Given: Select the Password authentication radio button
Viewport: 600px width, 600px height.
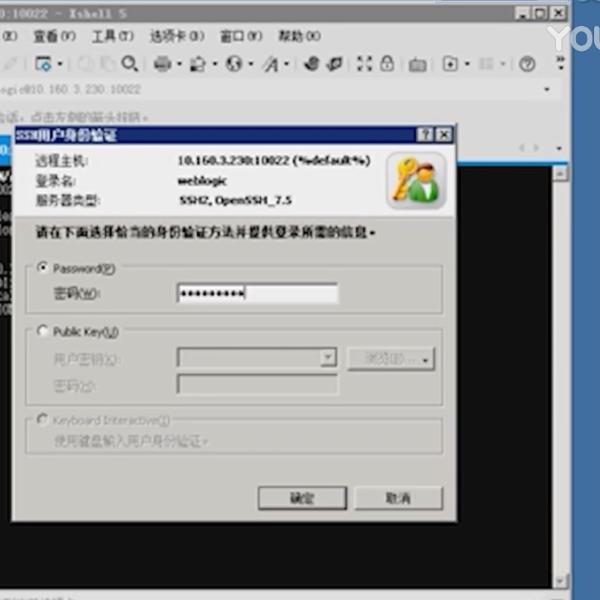Looking at the screenshot, I should point(42,268).
